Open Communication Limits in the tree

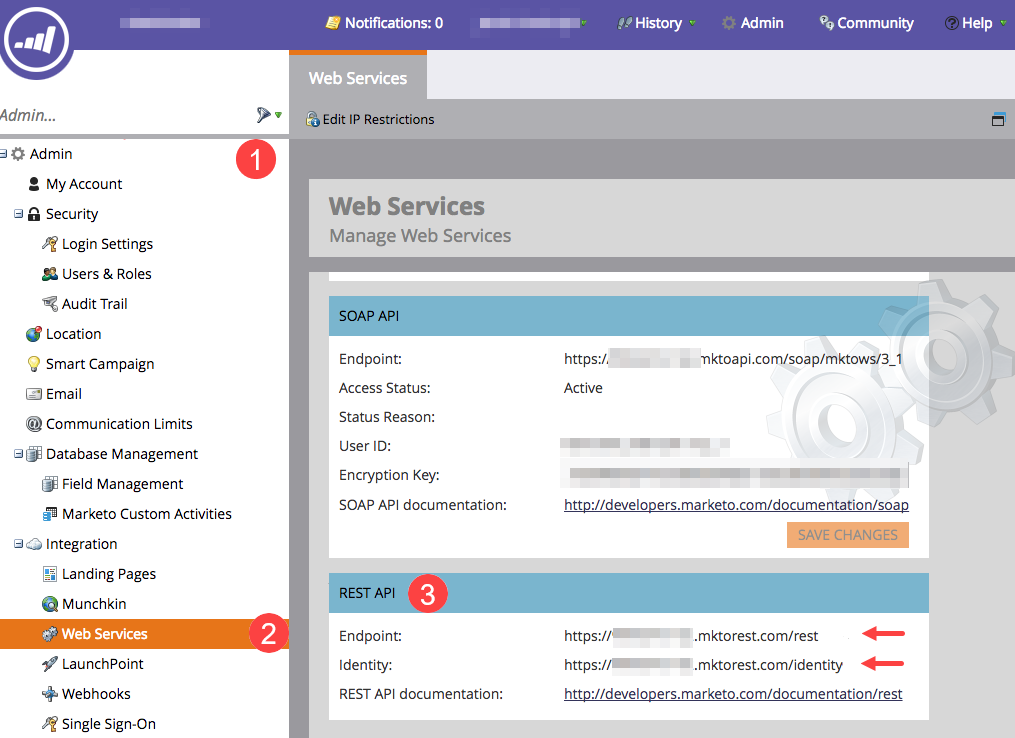(119, 424)
